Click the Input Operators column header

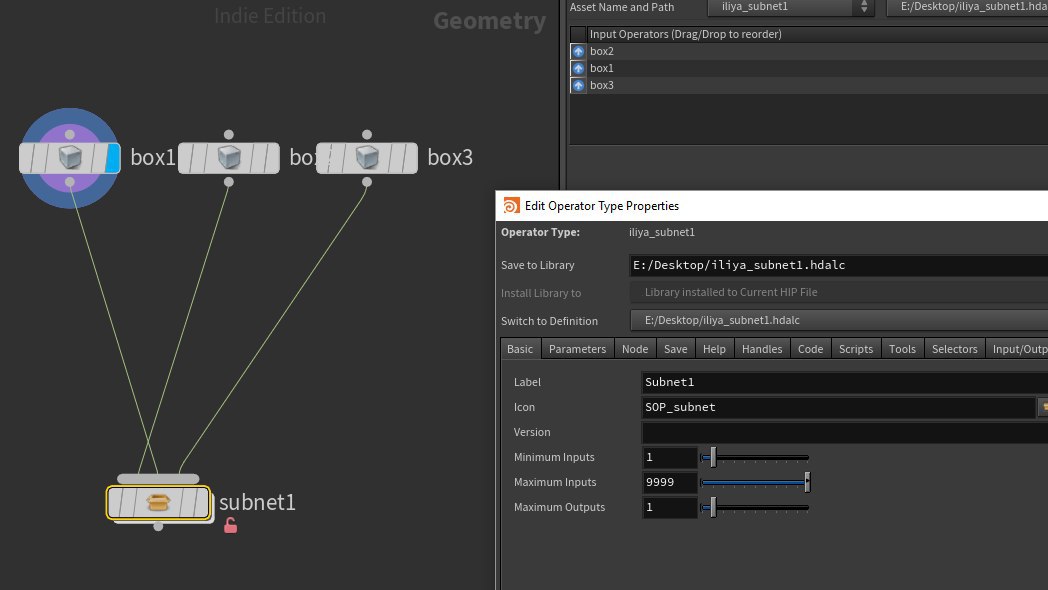817,34
